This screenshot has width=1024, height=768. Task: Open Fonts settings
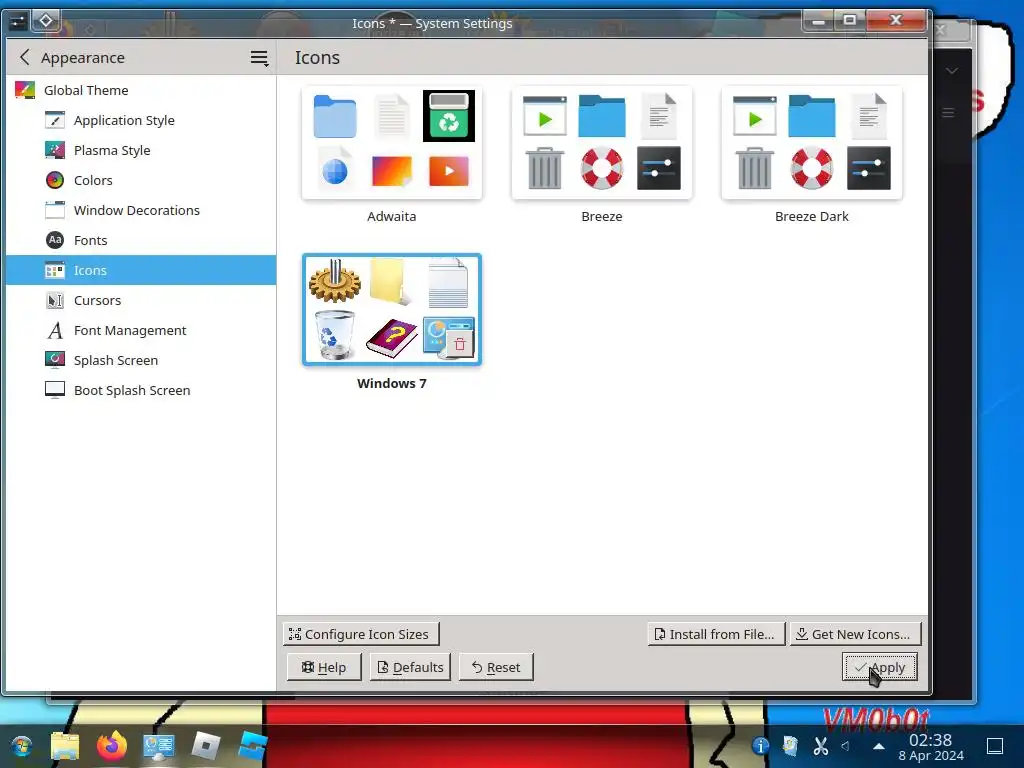point(141,240)
